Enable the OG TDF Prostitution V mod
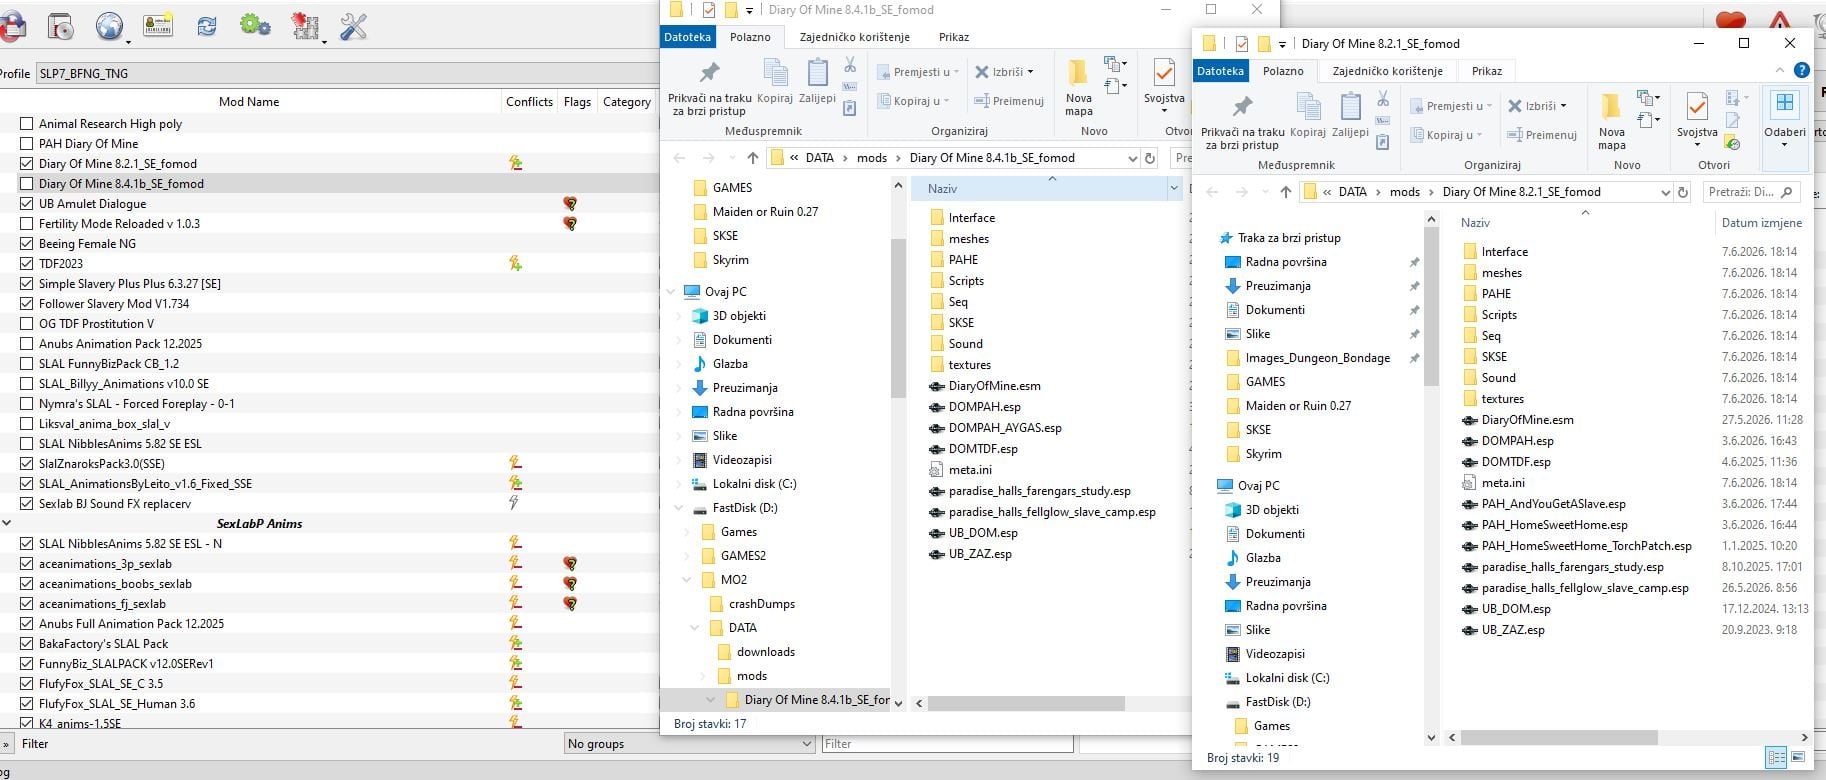 pos(27,324)
